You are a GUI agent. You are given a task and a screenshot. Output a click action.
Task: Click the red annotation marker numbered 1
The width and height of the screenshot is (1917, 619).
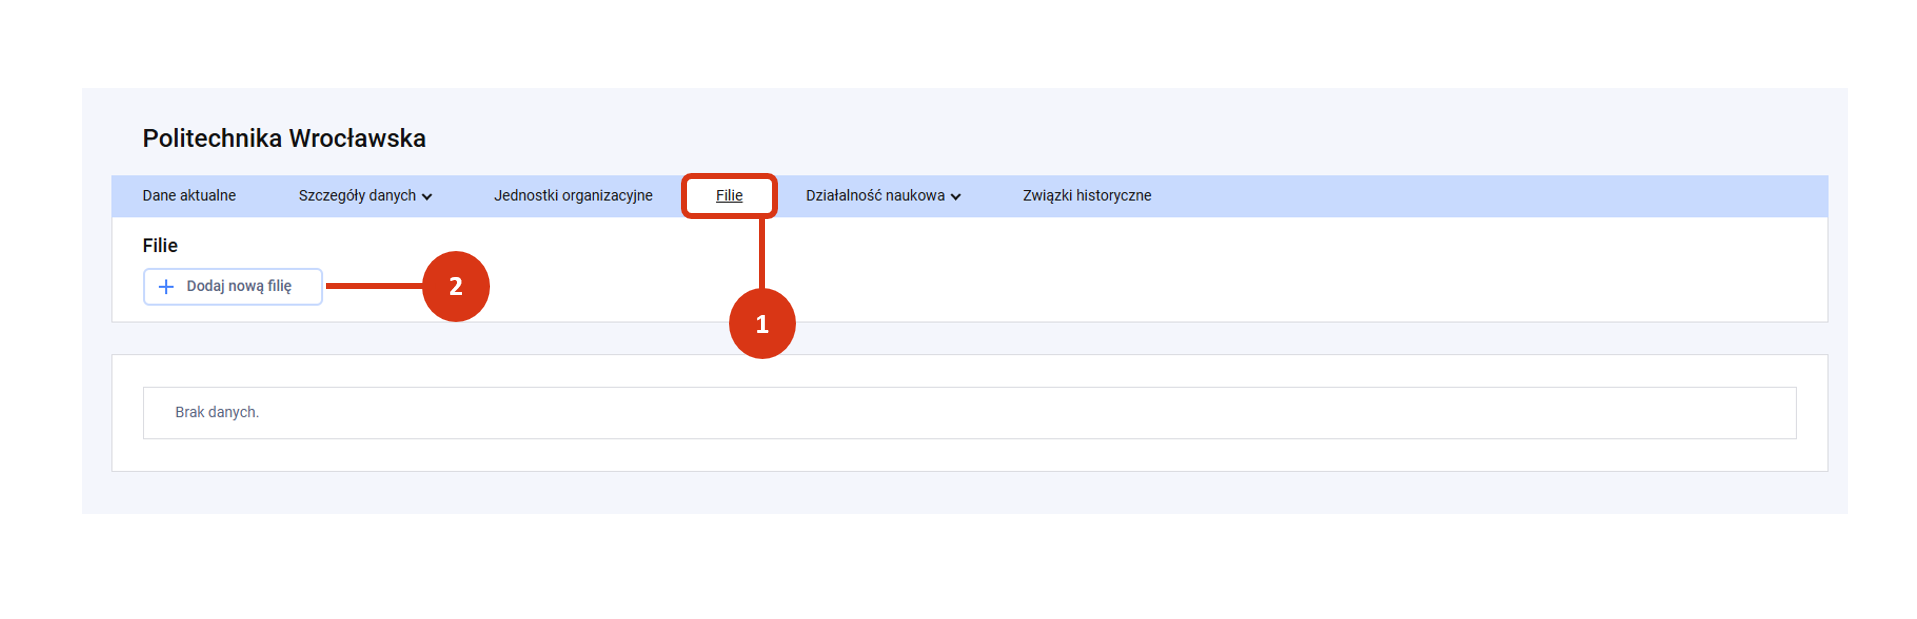pos(762,324)
